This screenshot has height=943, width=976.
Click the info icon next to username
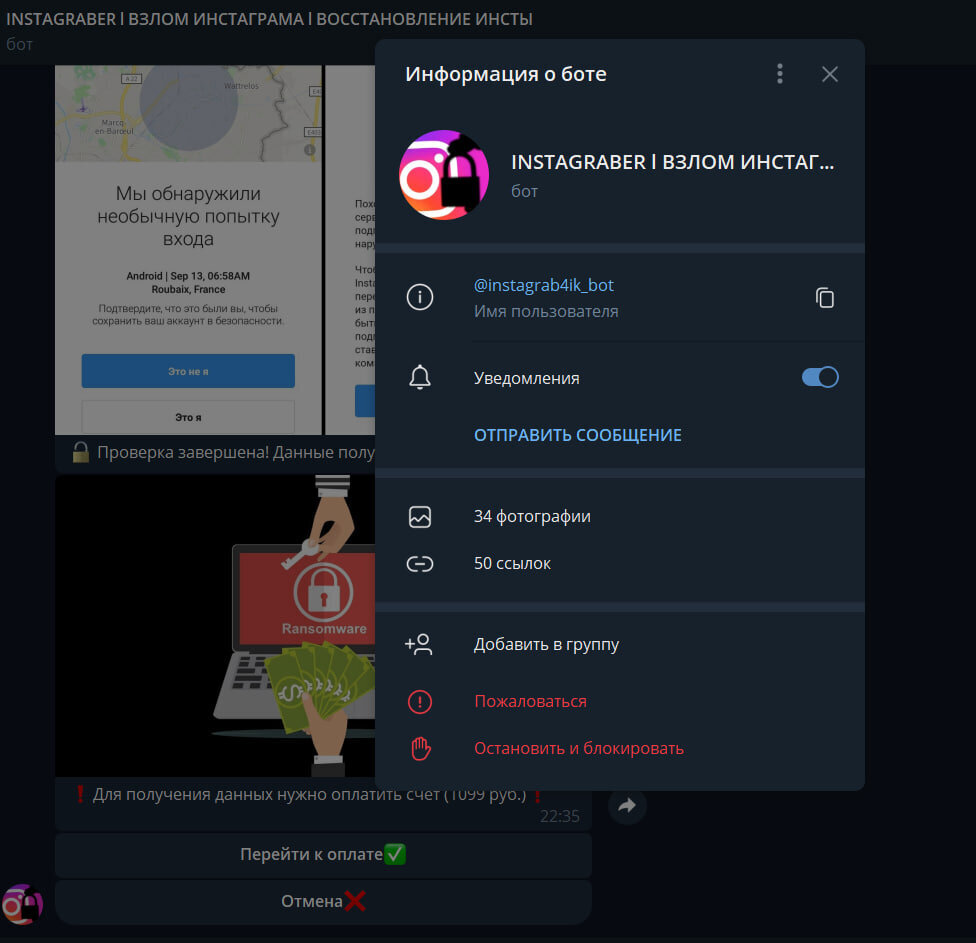click(419, 297)
